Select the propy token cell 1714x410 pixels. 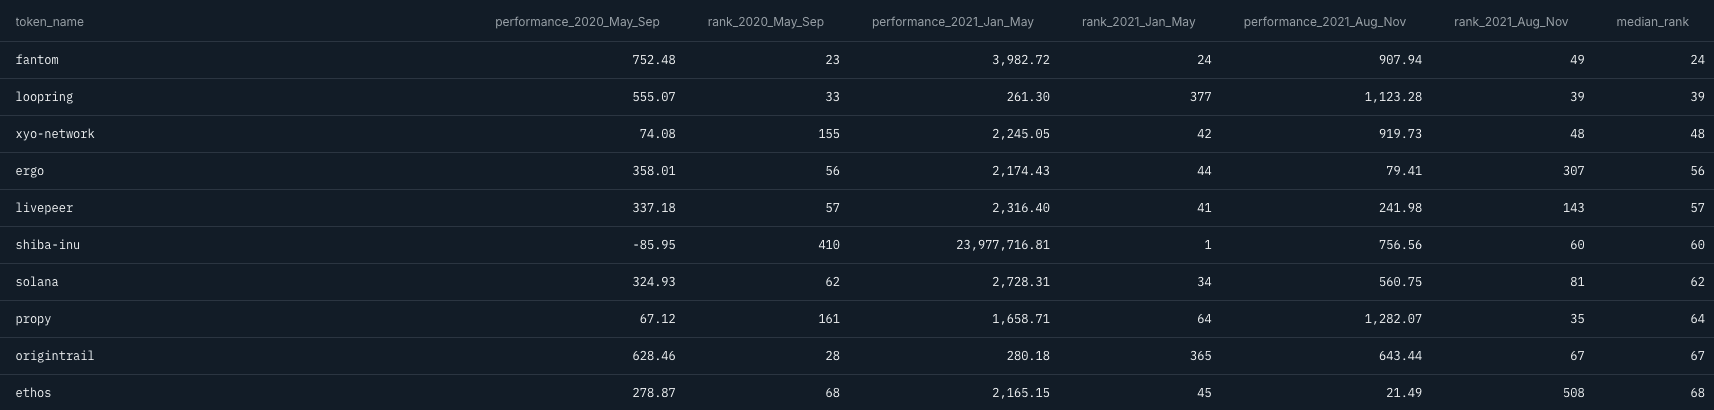(x=33, y=319)
